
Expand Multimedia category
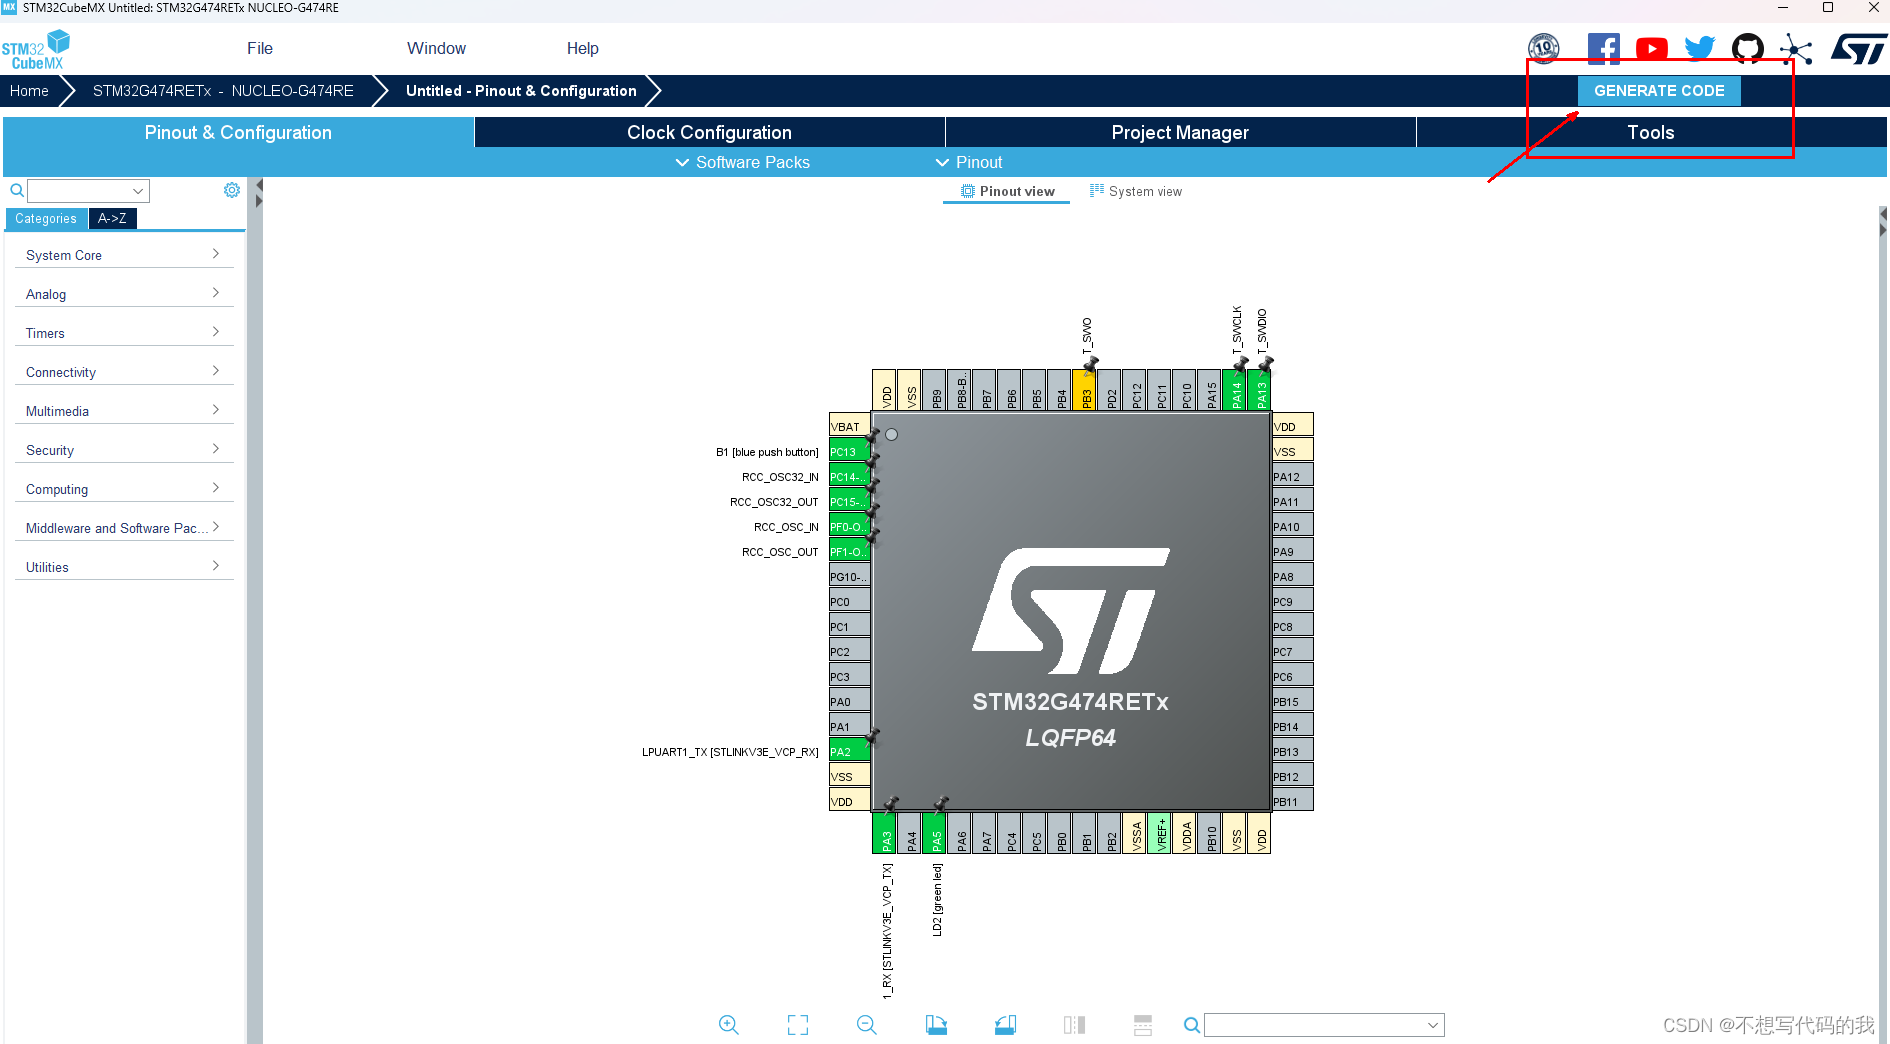tap(124, 411)
